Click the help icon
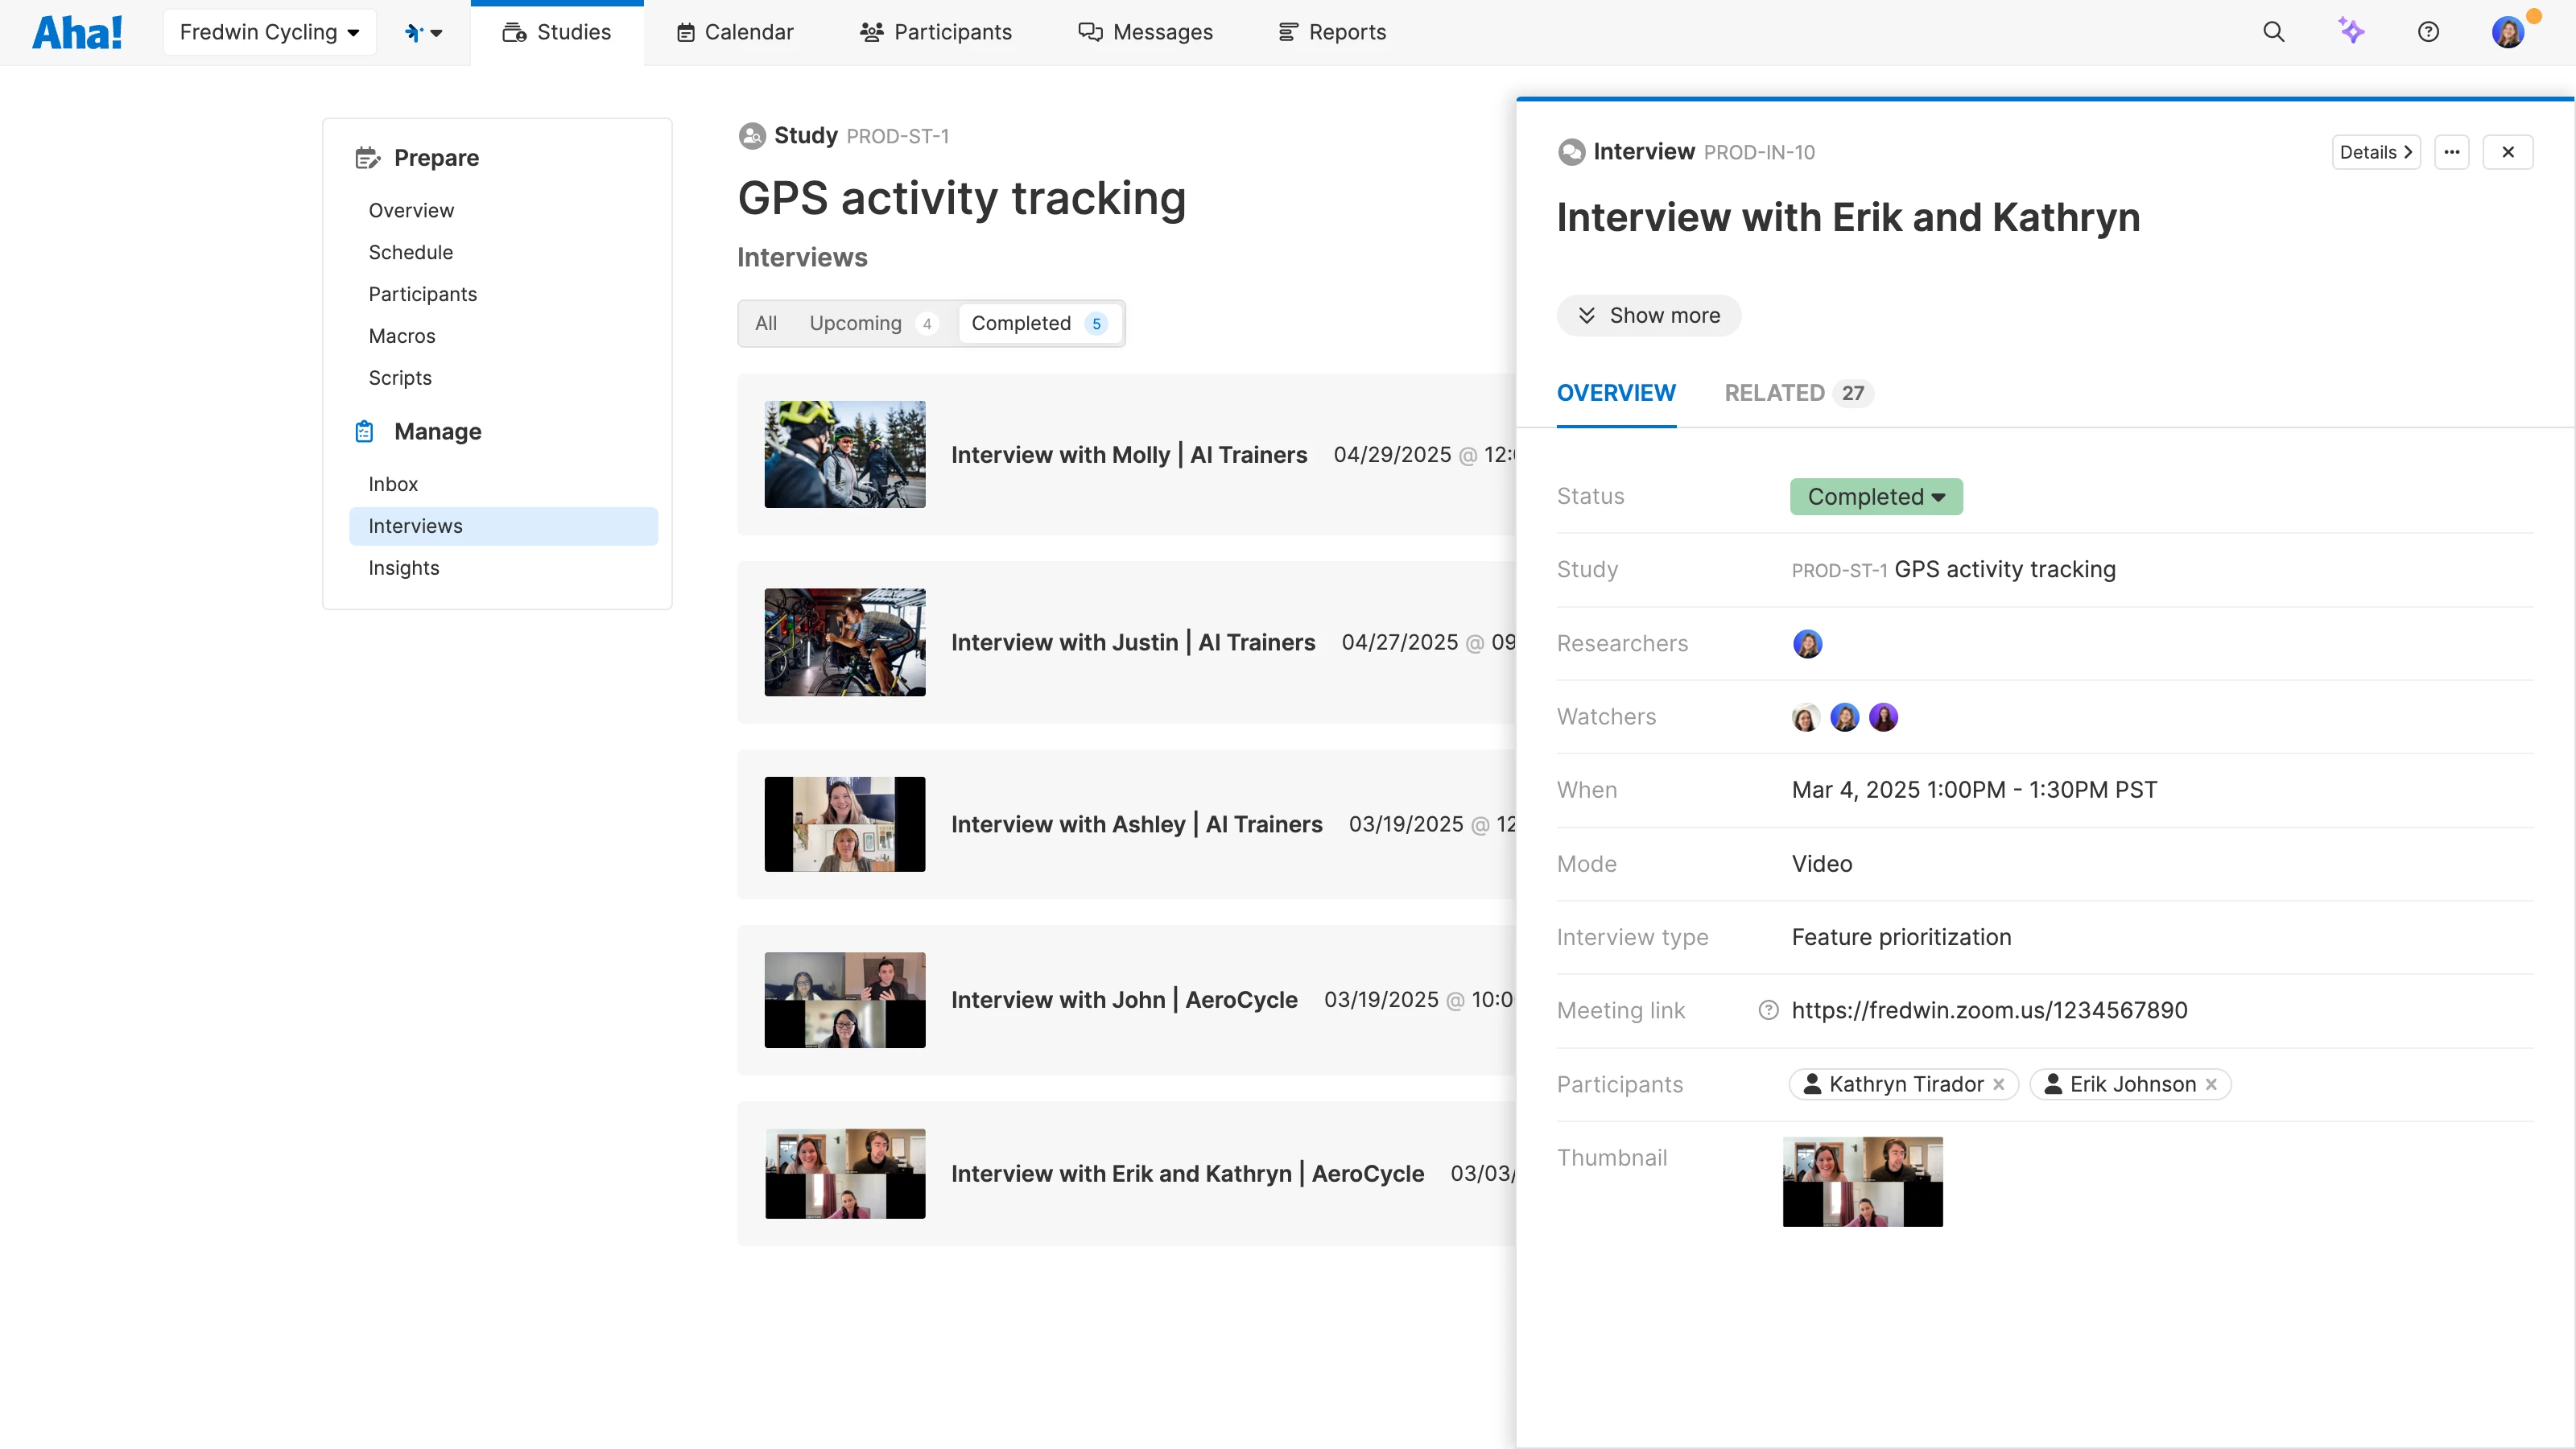The height and width of the screenshot is (1449, 2576). 2429,31
